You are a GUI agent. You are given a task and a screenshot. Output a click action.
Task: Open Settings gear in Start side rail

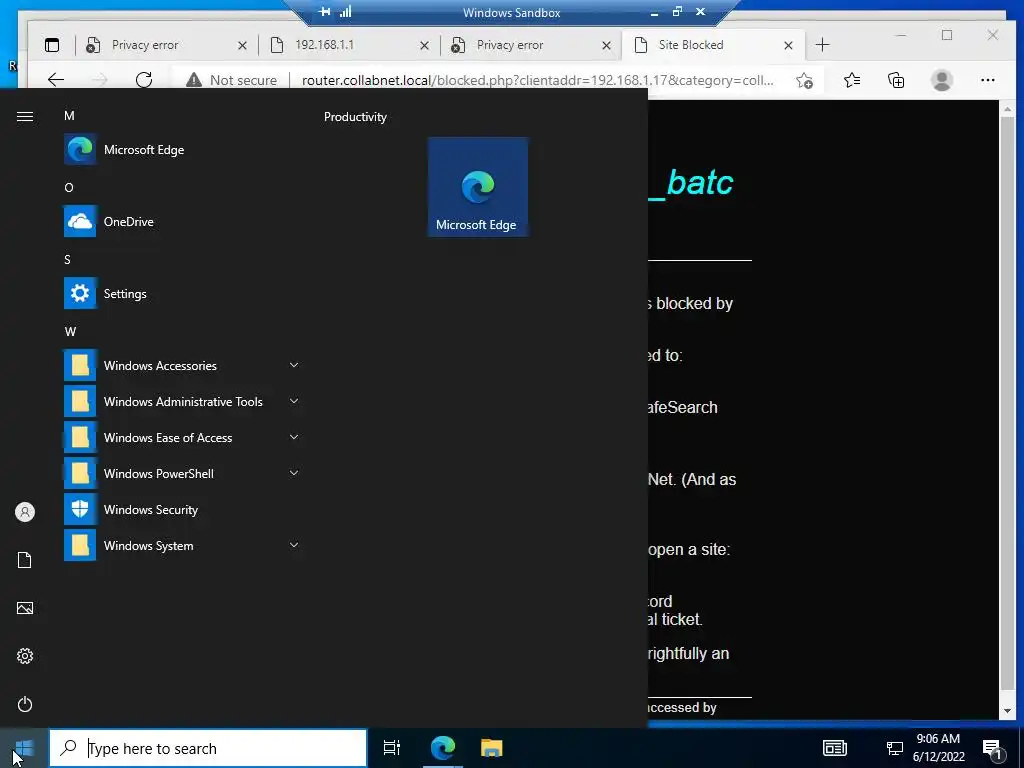25,656
